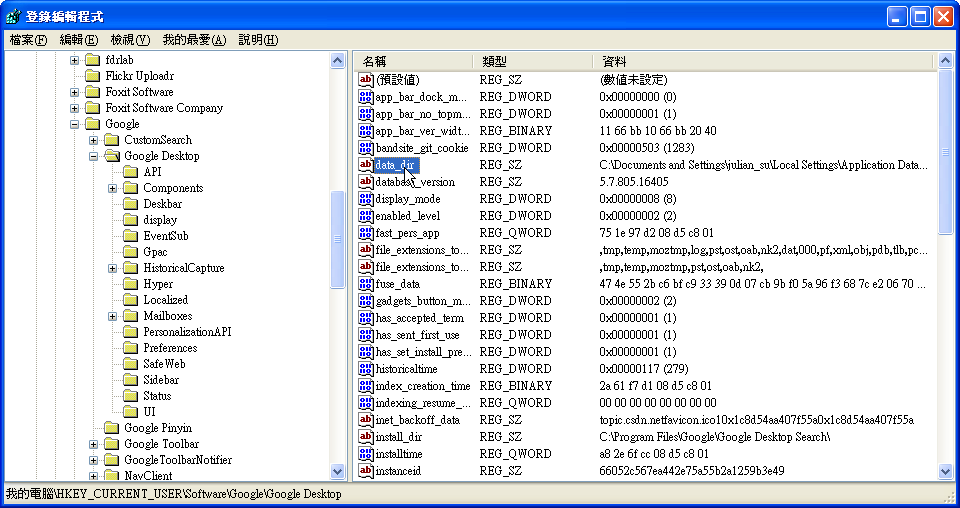The width and height of the screenshot is (960, 508).
Task: Select the index_creation_time value
Action: pyautogui.click(x=422, y=386)
